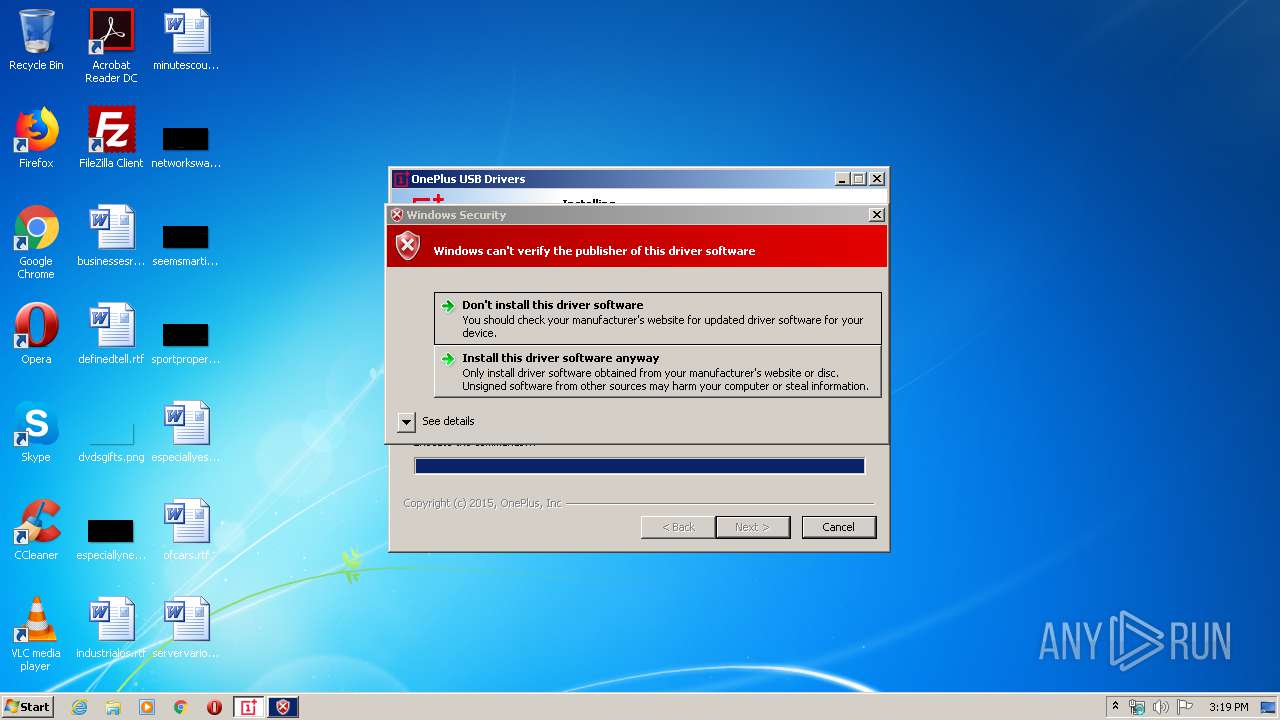
Task: Select ofcars.rtf document icon
Action: coord(186,530)
